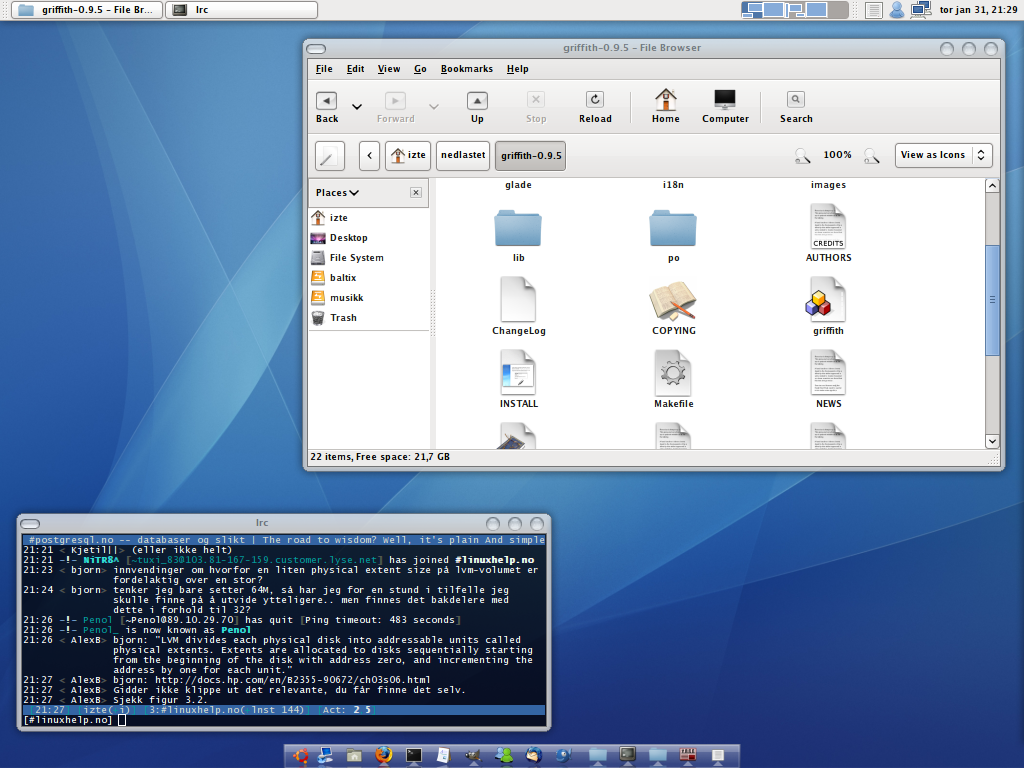This screenshot has height=768, width=1024.
Task: Open the Bookmarks menu
Action: coord(466,69)
